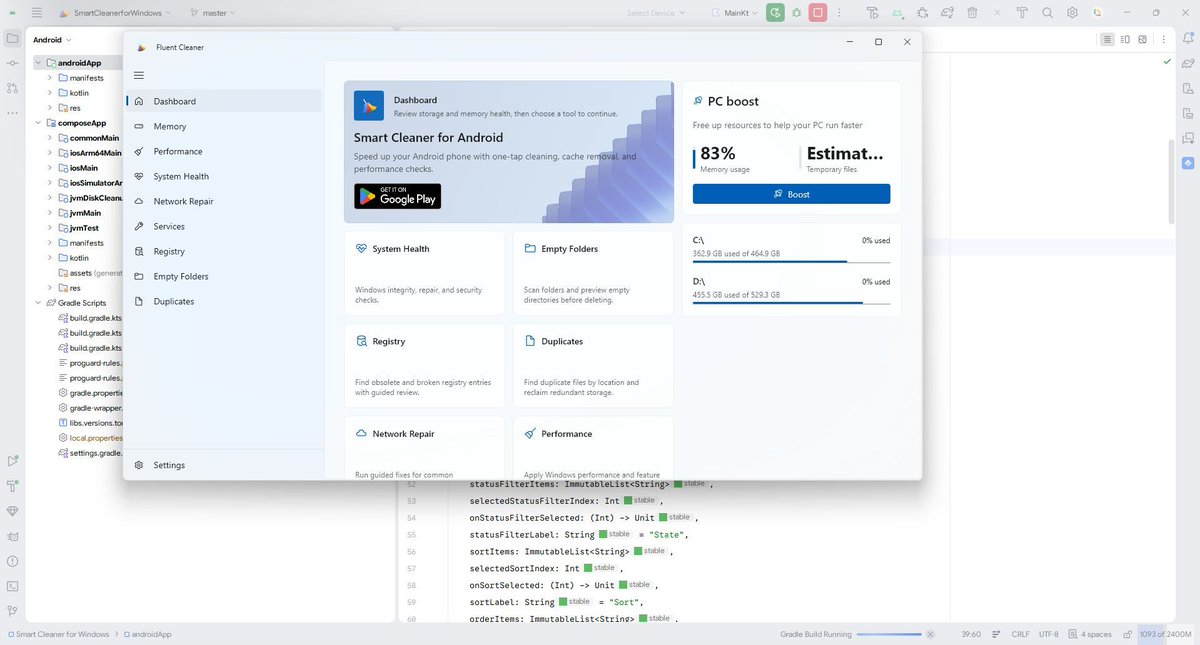The height and width of the screenshot is (645, 1200).
Task: Collapse the androidApp module node
Action: [38, 63]
